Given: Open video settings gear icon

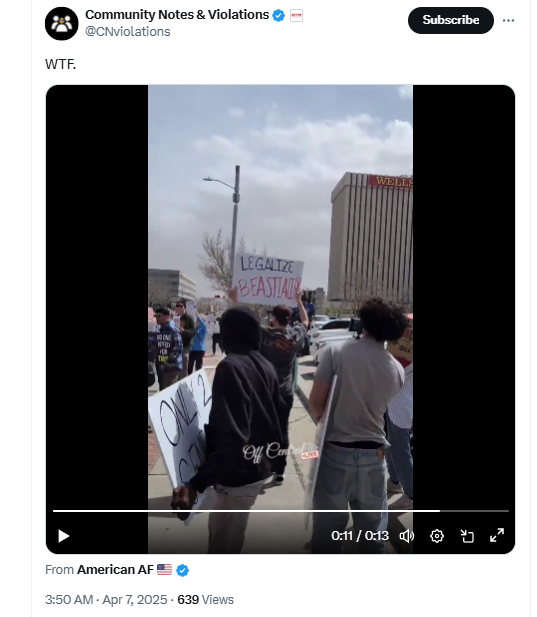Looking at the screenshot, I should click(x=437, y=536).
